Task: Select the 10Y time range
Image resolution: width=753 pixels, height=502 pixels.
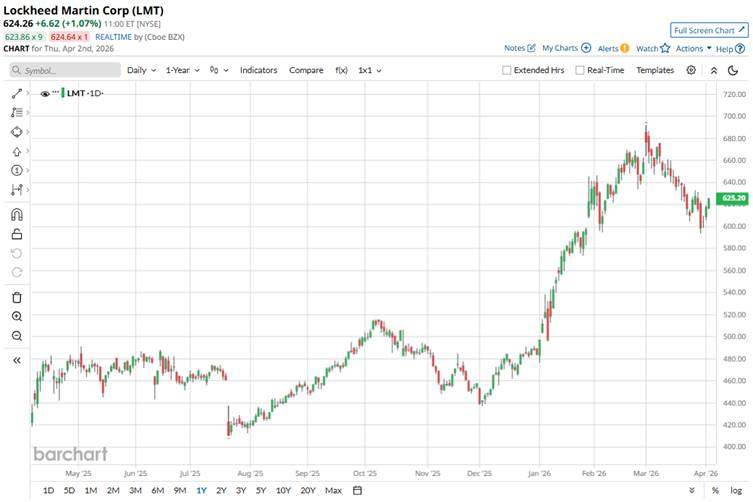Action: pyautogui.click(x=283, y=490)
